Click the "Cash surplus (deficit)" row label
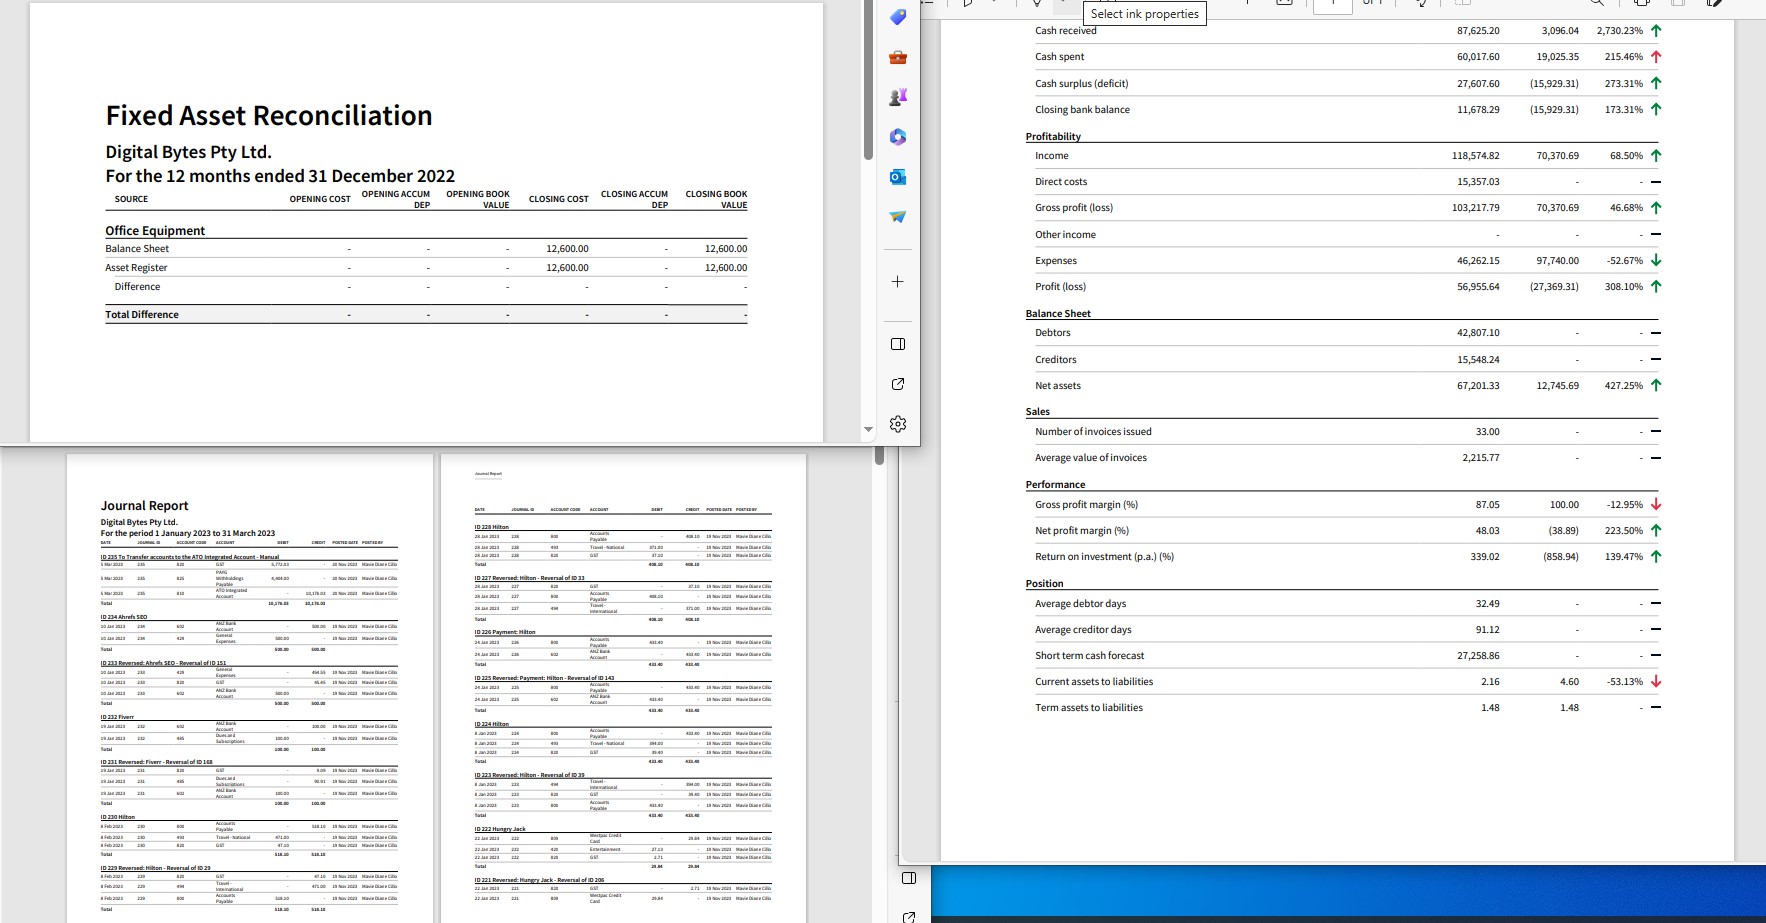 pyautogui.click(x=1082, y=84)
